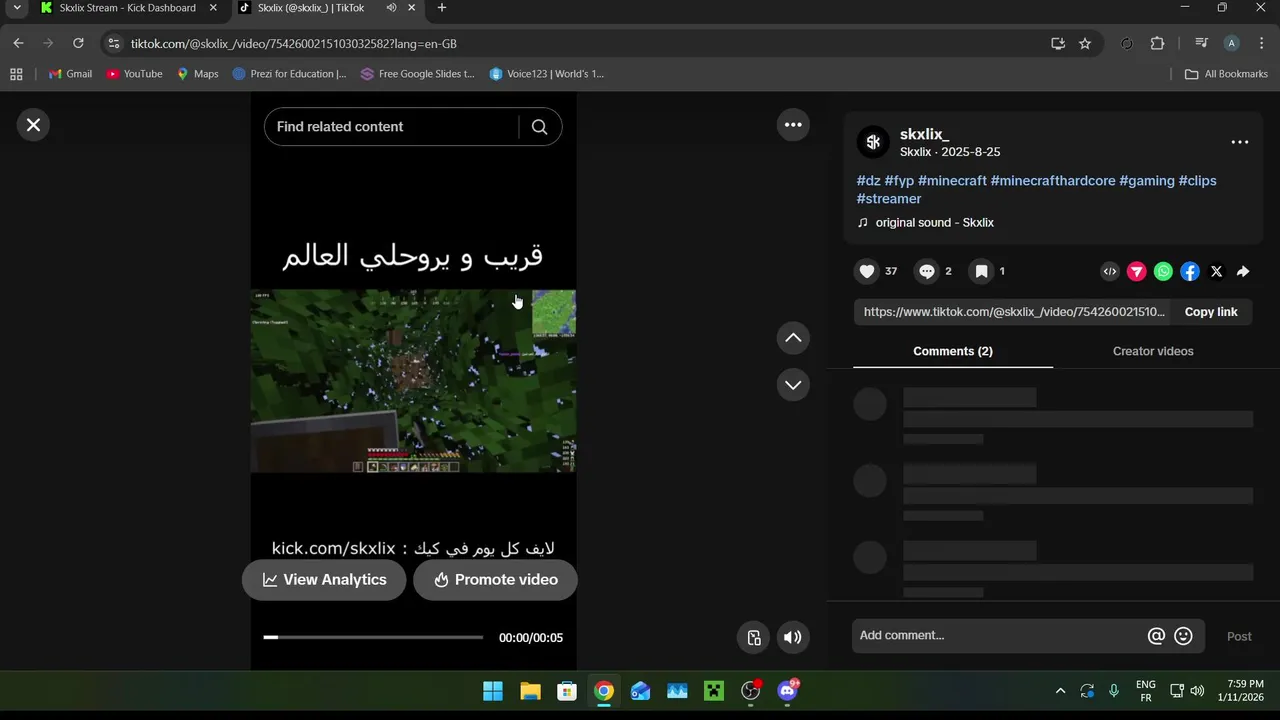Open Chrome media control icon
Image resolution: width=1280 pixels, height=720 pixels.
(1201, 43)
